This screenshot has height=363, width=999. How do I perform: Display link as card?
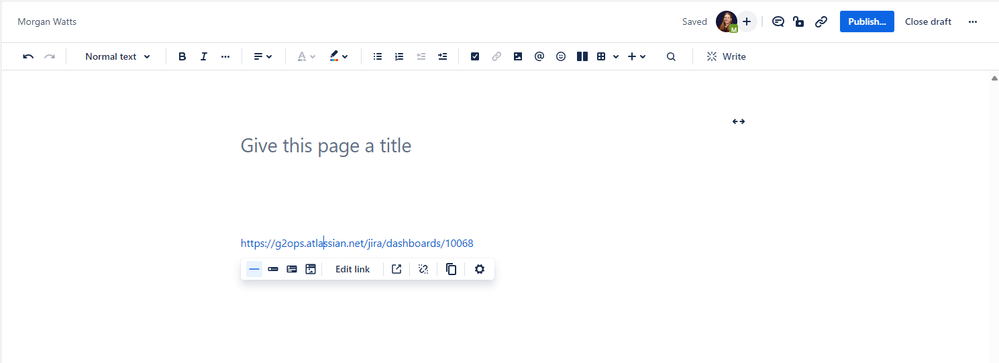[292, 269]
